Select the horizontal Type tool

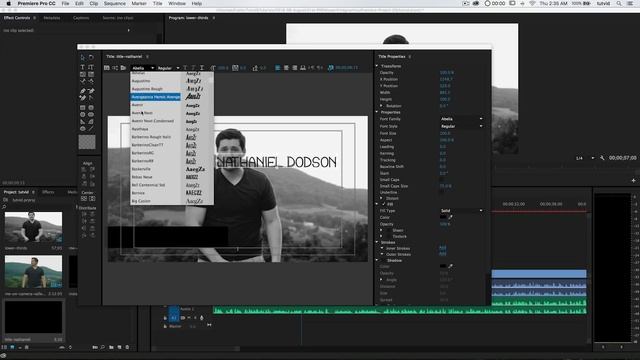tap(83, 67)
